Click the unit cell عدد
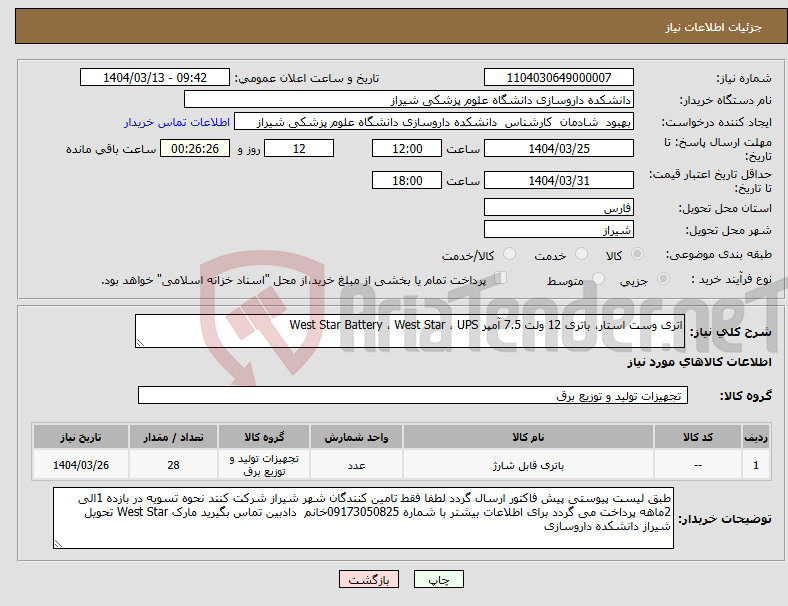 click(x=356, y=465)
